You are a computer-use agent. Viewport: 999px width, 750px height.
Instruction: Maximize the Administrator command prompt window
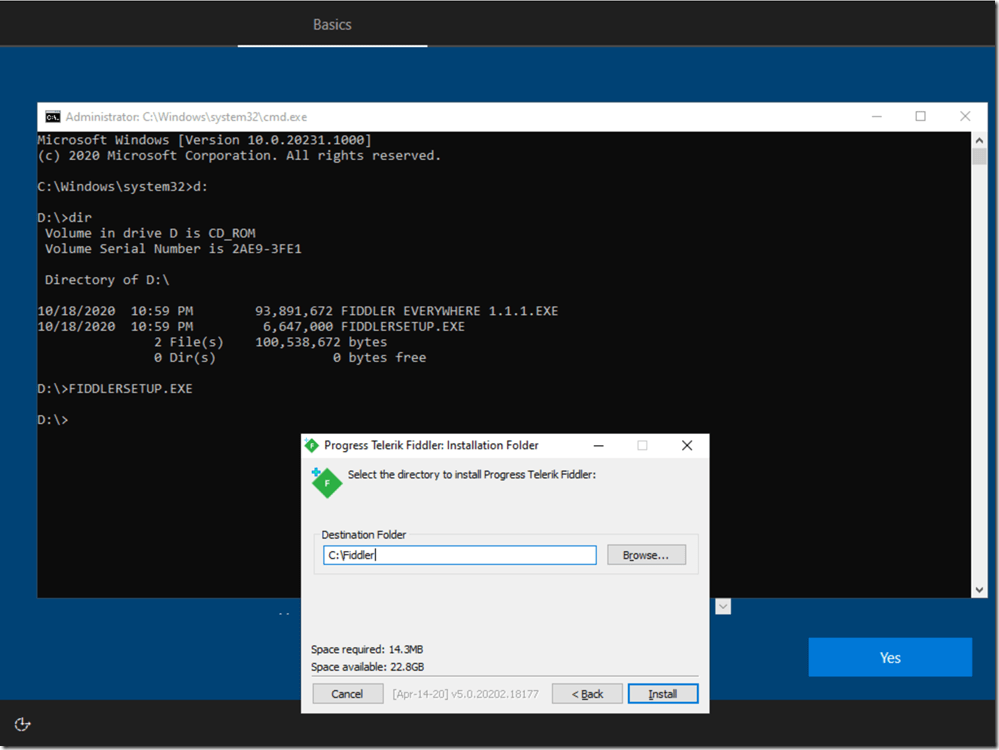(x=920, y=116)
